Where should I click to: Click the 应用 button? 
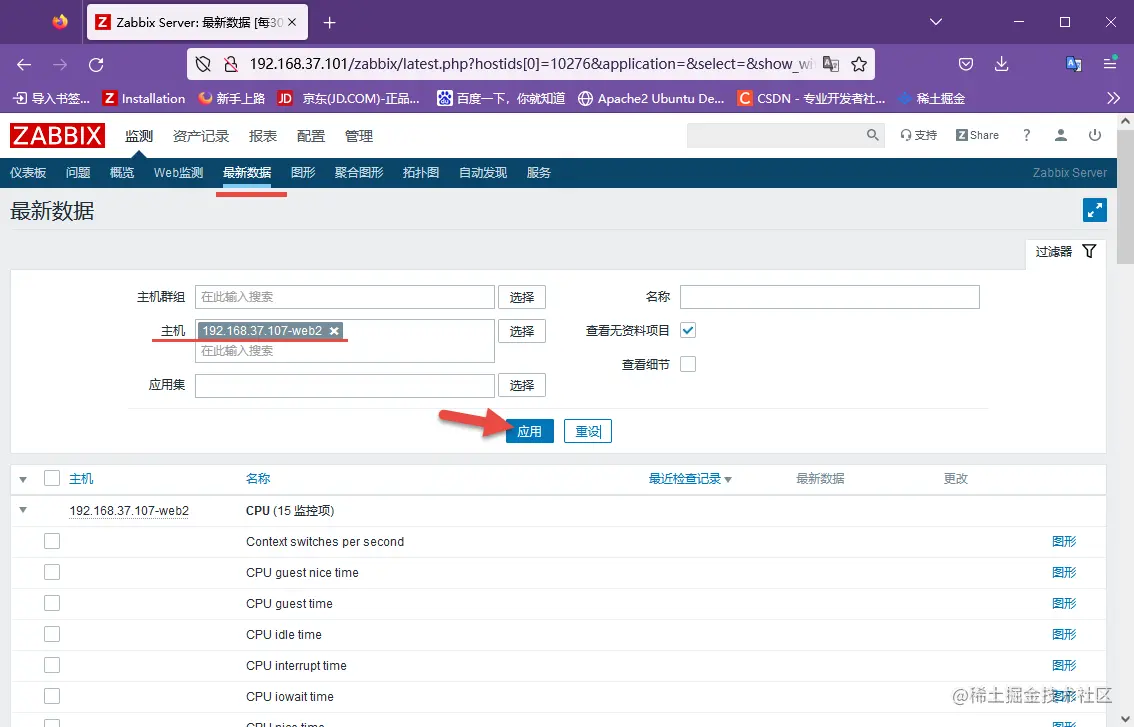tap(529, 431)
